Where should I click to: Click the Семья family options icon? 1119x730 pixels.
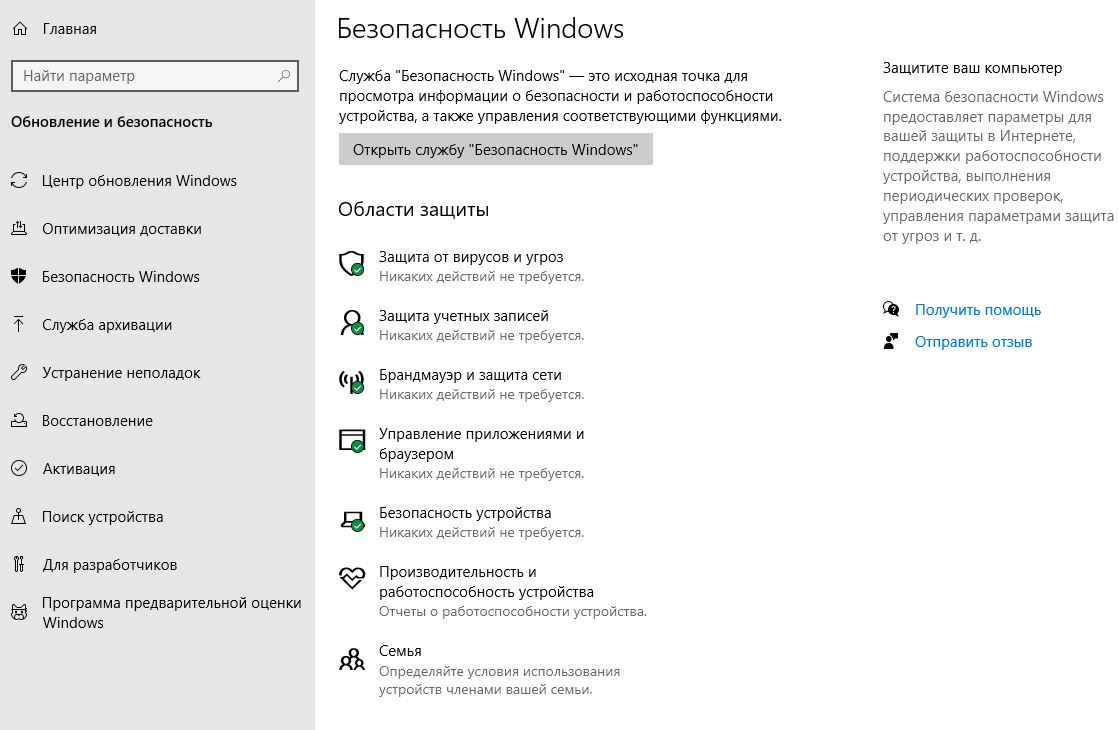point(351,658)
